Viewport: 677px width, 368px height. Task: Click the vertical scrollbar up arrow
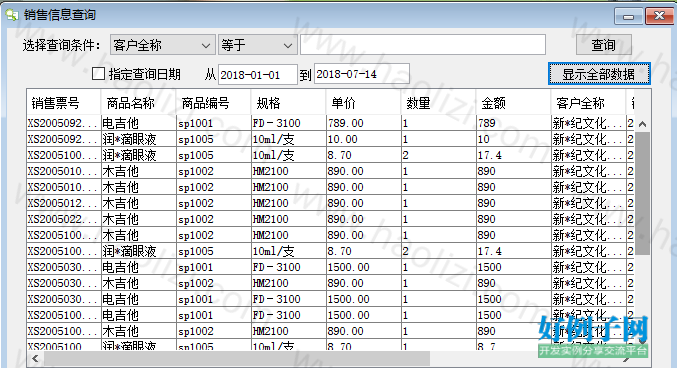[x=642, y=124]
